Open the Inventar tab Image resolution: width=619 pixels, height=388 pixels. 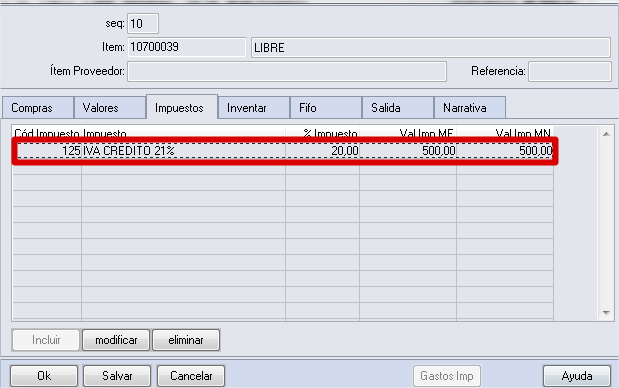[x=254, y=108]
